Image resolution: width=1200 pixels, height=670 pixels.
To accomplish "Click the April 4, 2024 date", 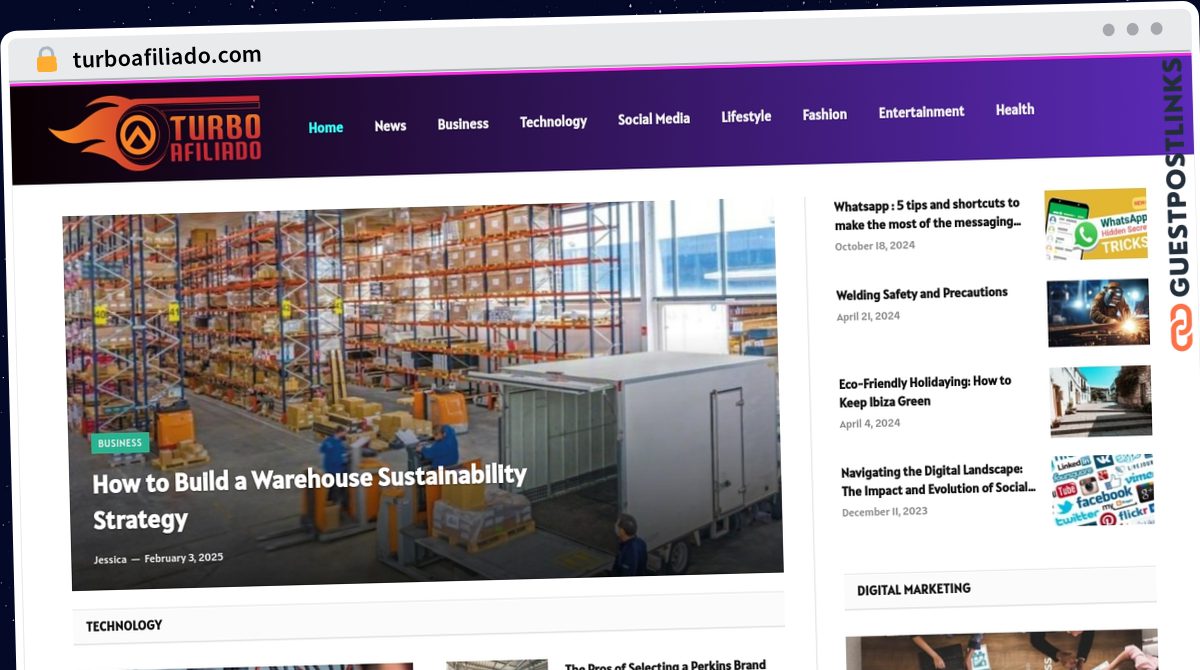I will click(870, 424).
